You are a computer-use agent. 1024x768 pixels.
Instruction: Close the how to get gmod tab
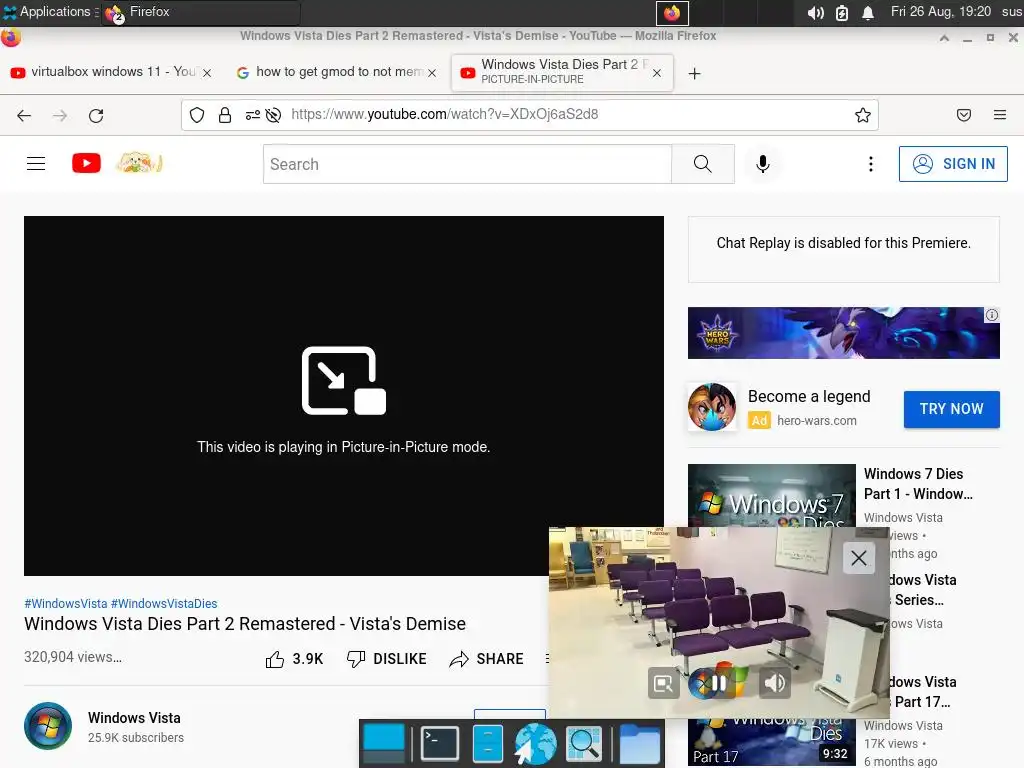[432, 72]
